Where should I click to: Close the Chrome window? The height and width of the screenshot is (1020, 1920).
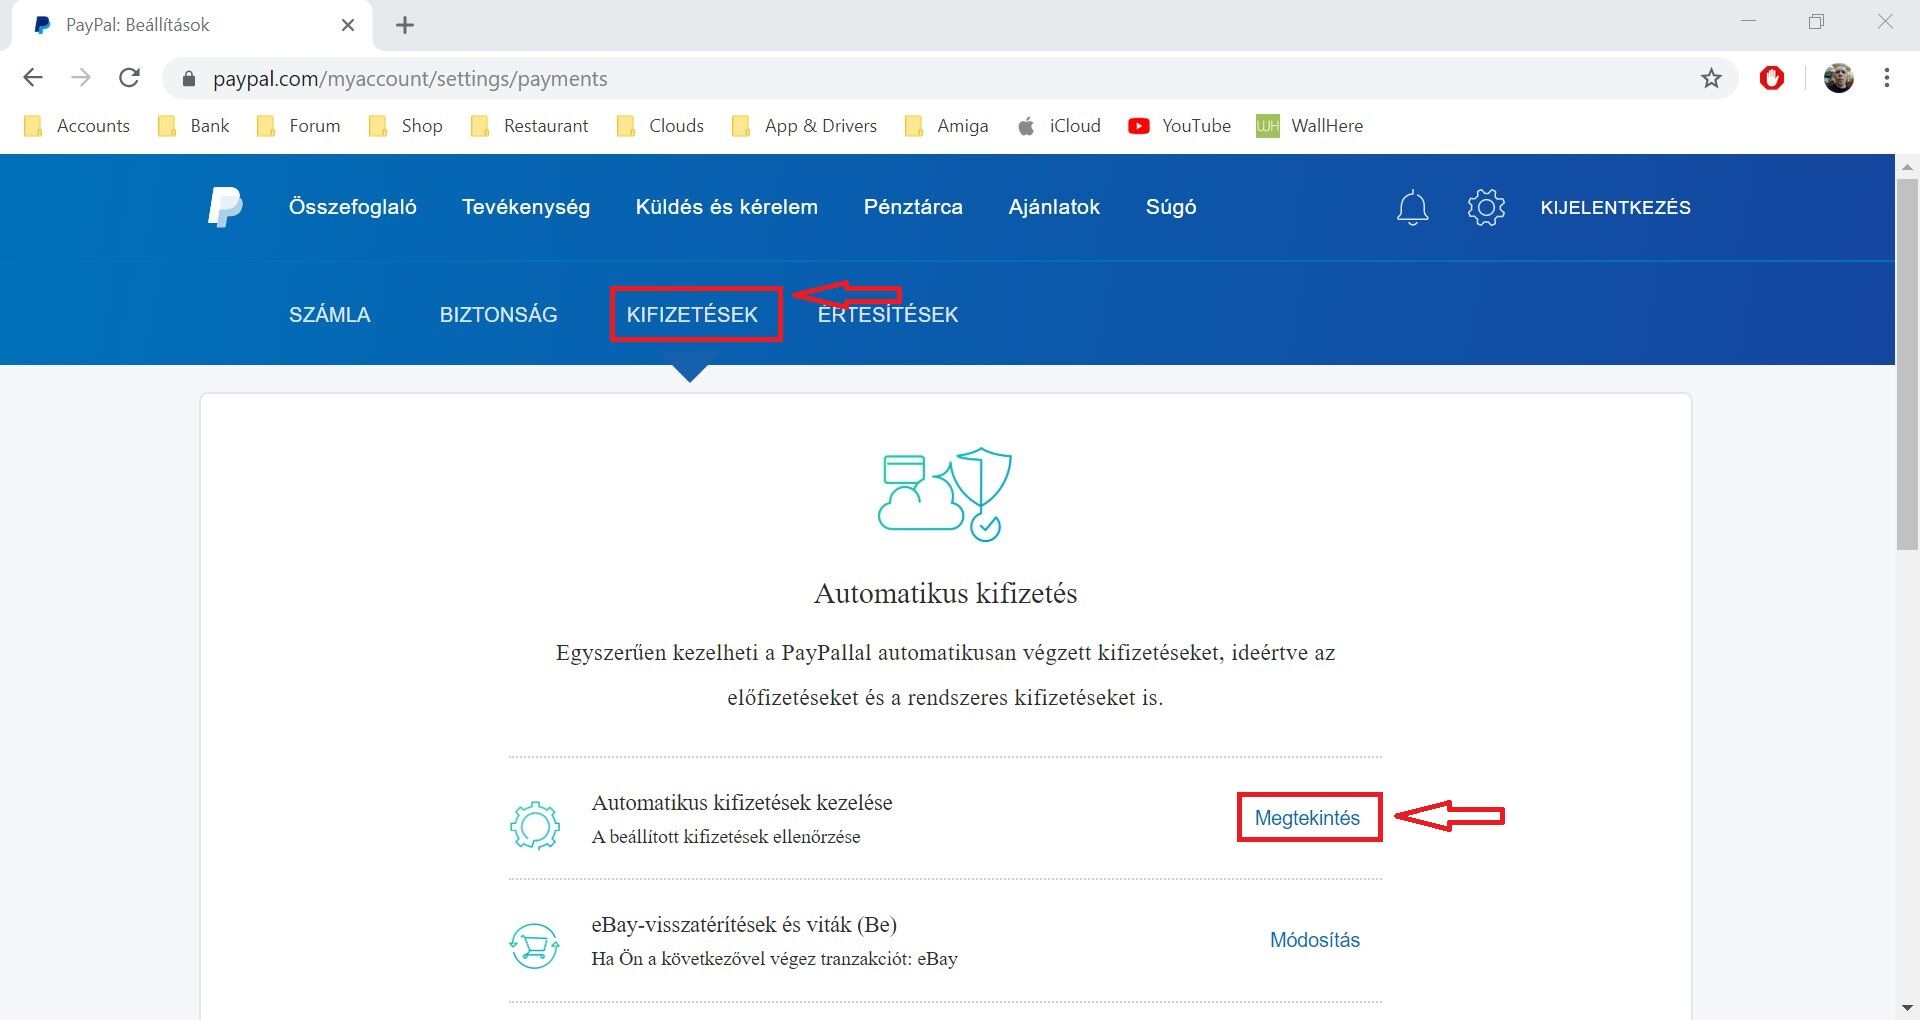(1885, 21)
